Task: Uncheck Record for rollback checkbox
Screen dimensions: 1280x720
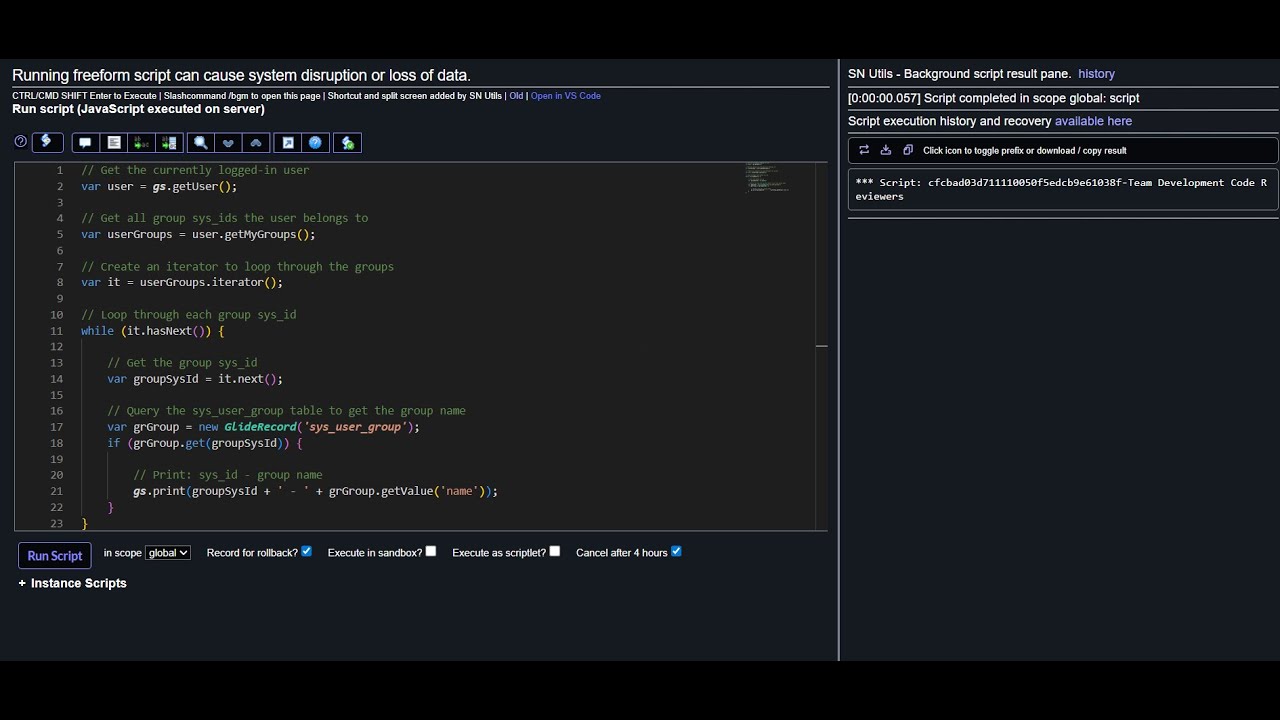Action: 307,551
